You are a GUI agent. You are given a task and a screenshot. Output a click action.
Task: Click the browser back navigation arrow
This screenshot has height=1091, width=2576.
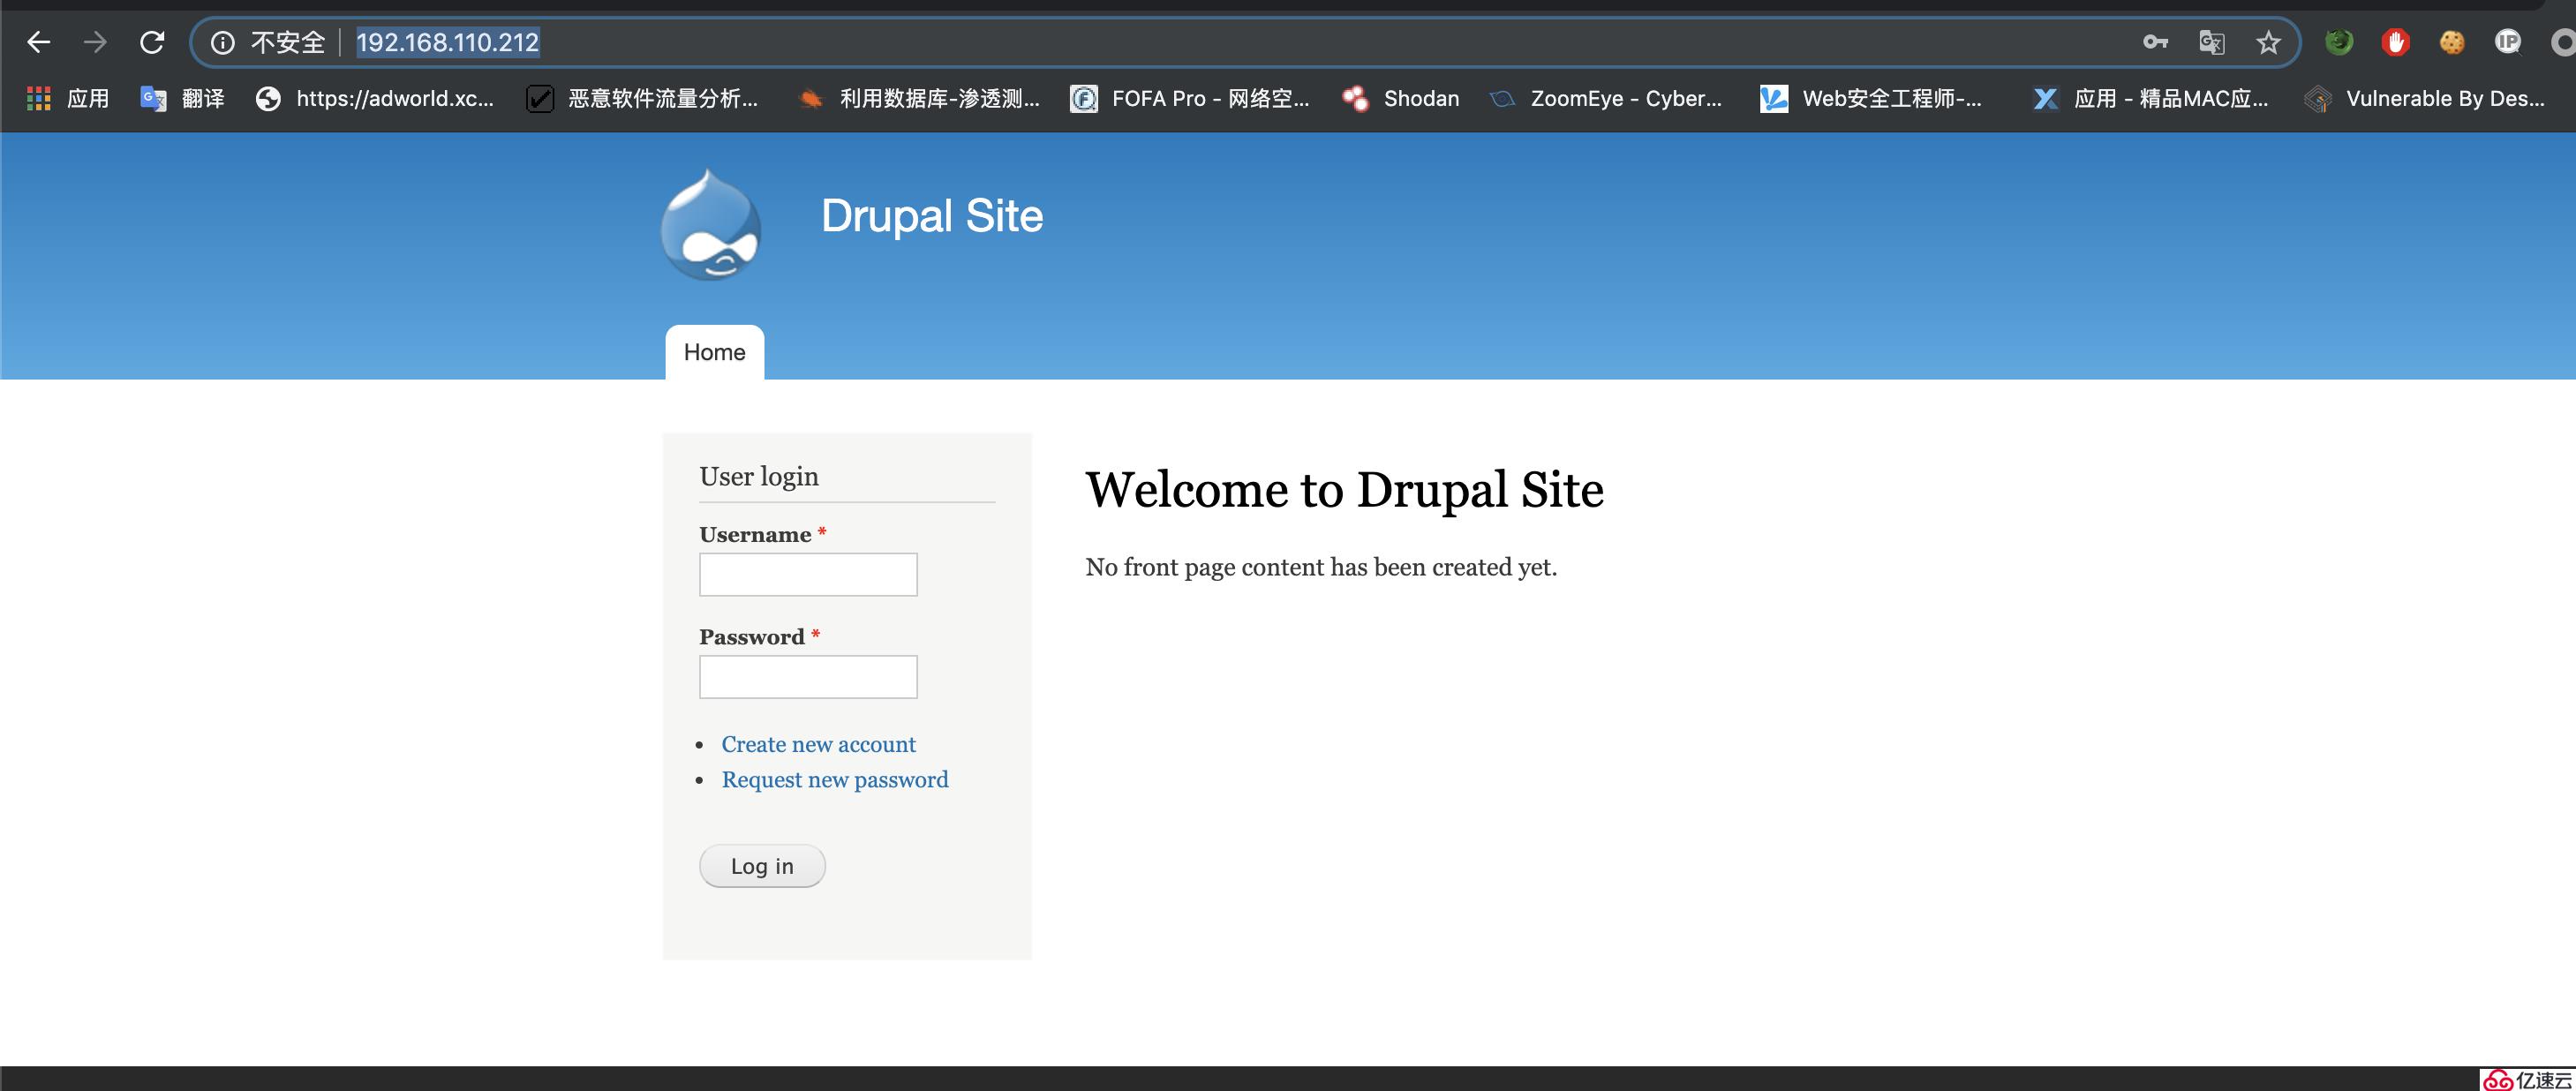34,41
